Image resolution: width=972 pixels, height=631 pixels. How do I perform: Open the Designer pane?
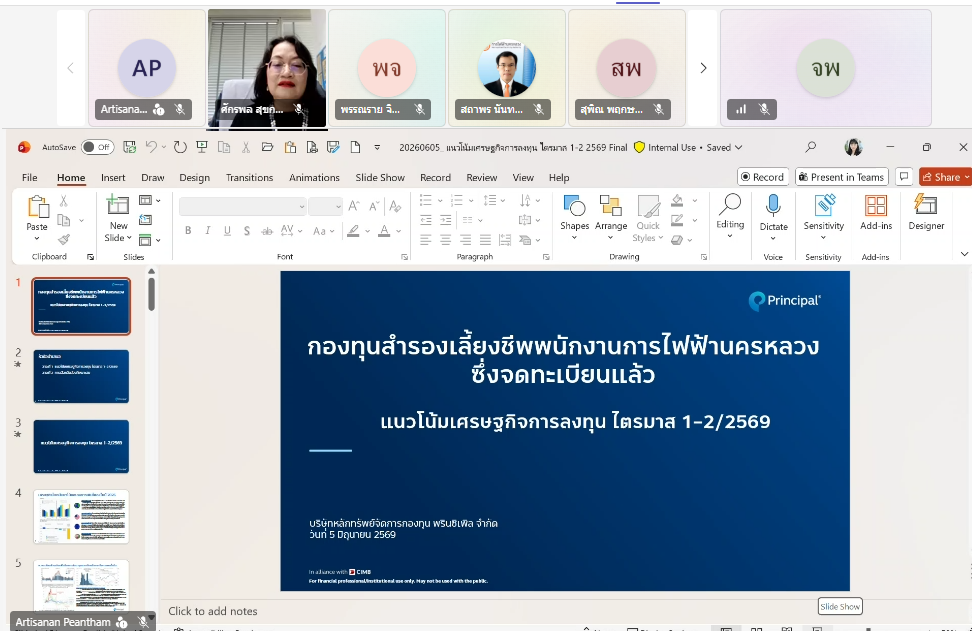(926, 212)
